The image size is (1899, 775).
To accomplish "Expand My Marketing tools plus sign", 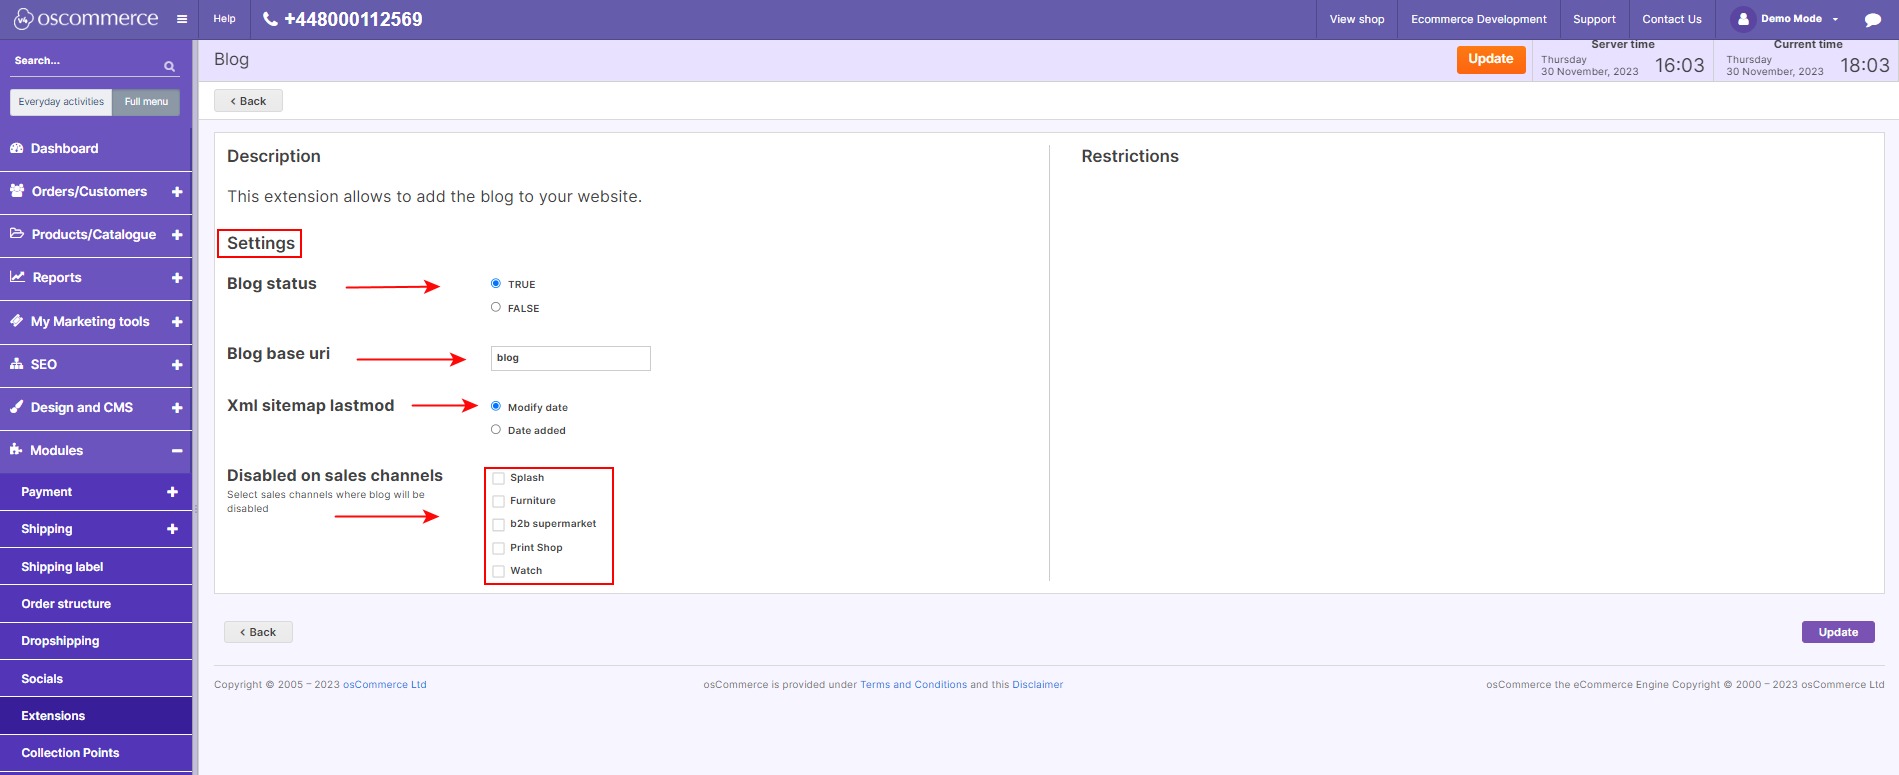I will tap(177, 321).
